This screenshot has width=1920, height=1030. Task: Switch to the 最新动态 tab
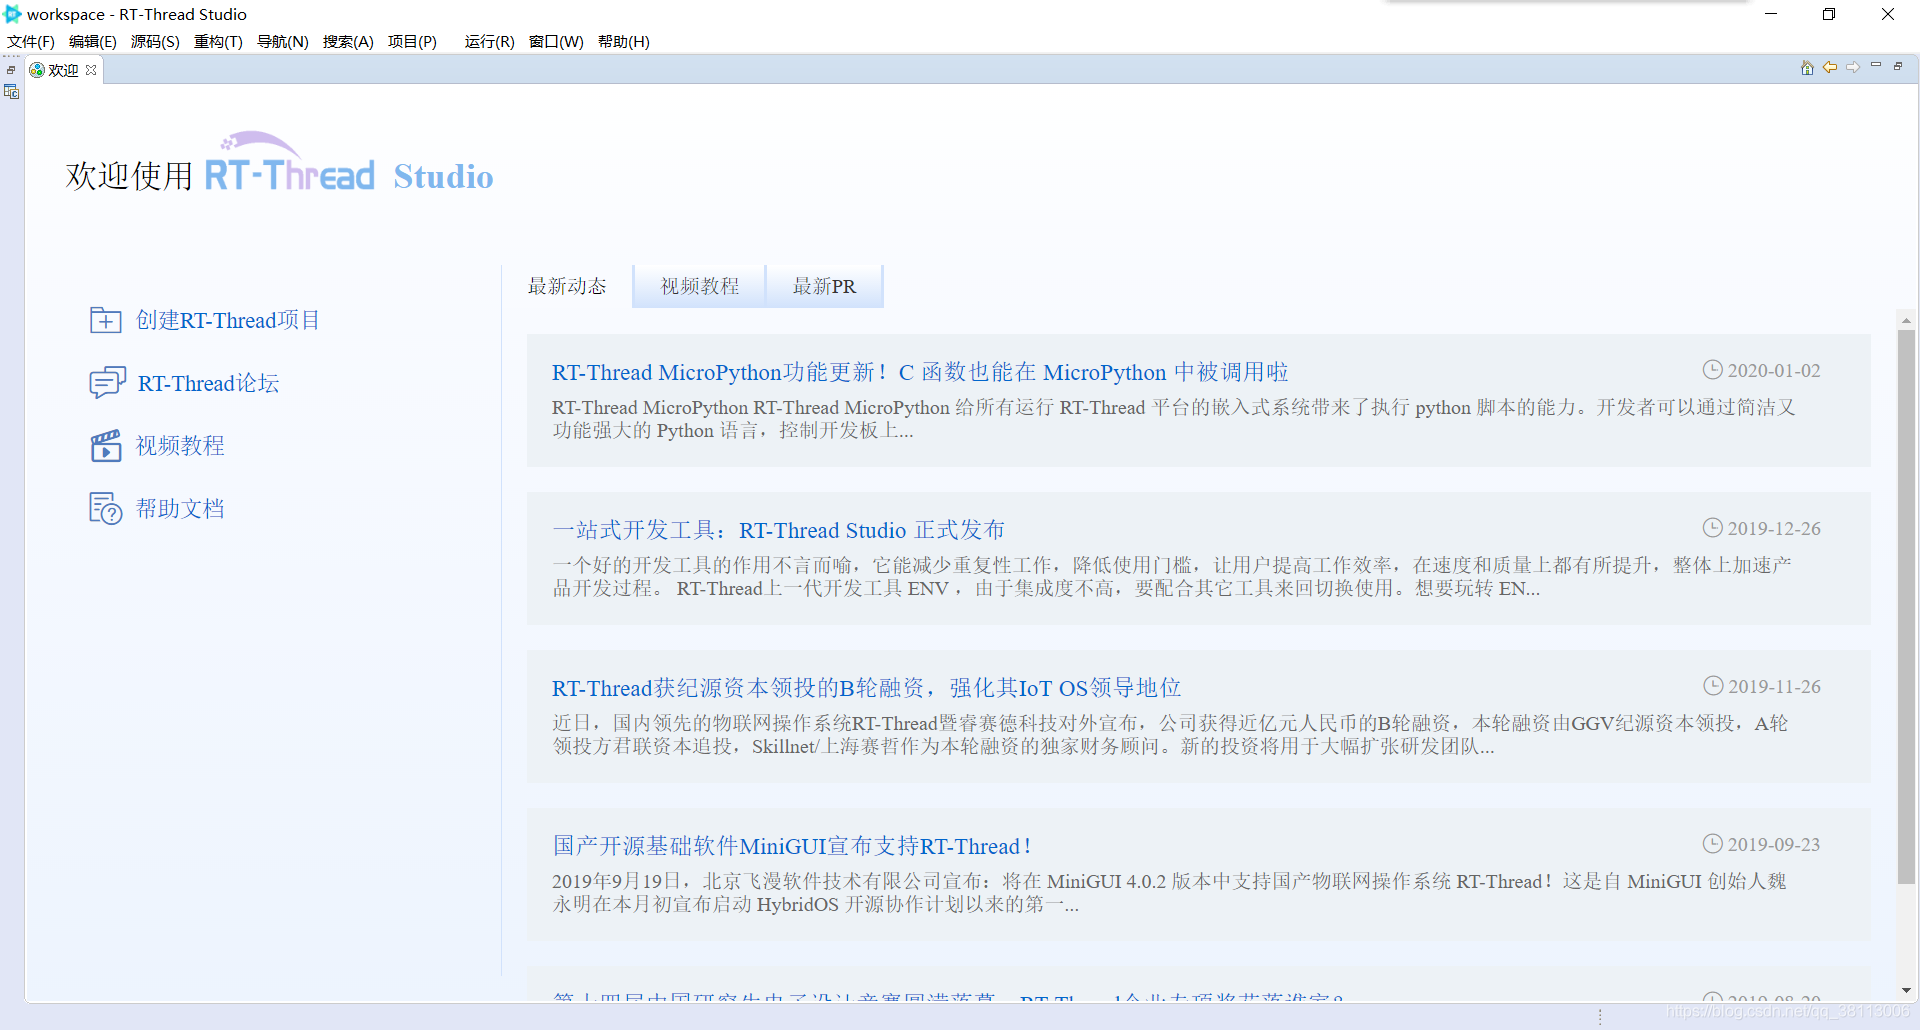pyautogui.click(x=567, y=286)
